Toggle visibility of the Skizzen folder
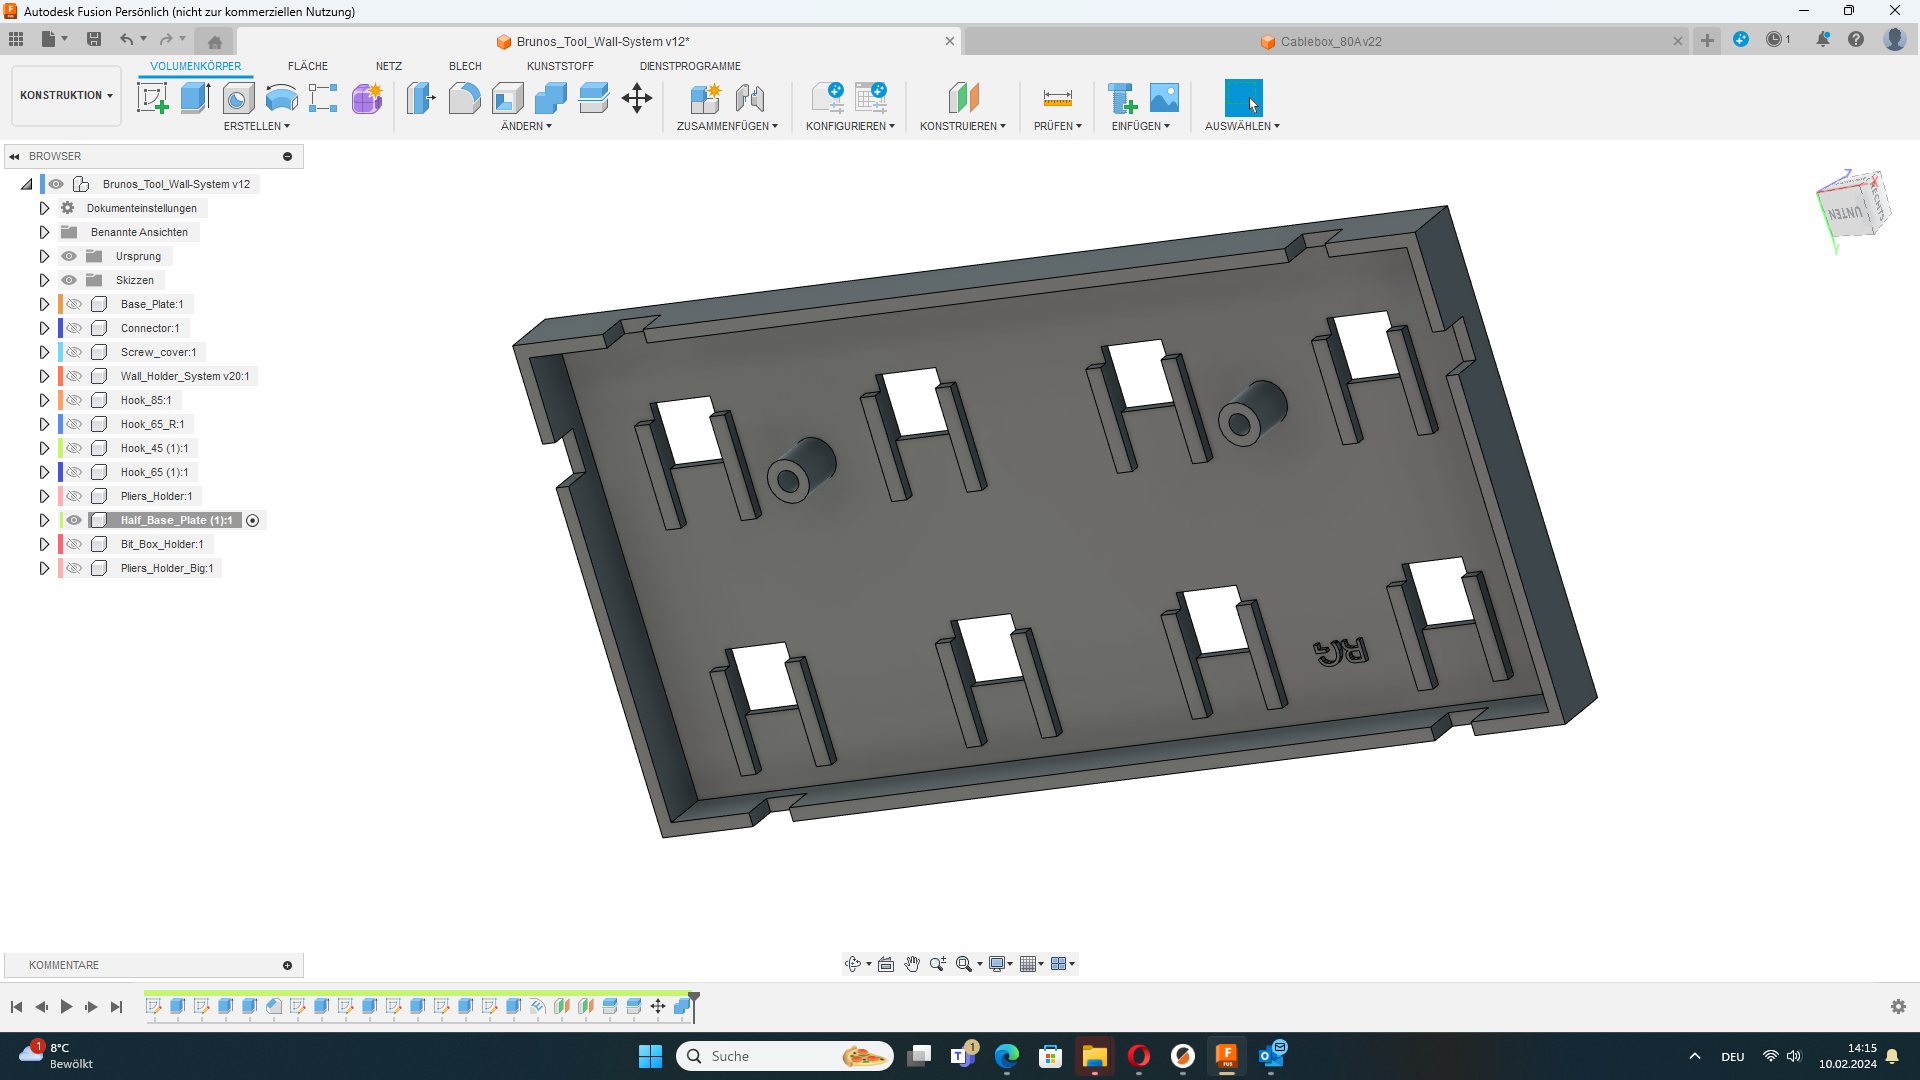 [x=69, y=280]
